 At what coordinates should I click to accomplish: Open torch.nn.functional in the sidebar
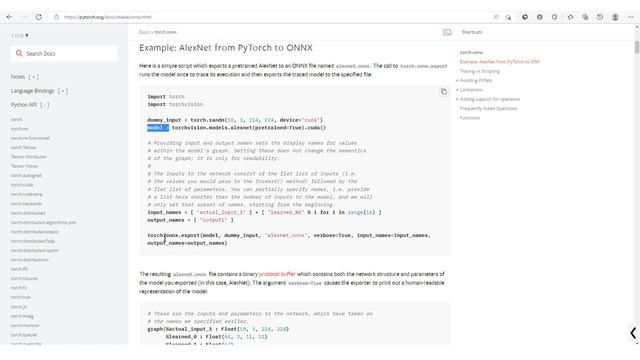pyautogui.click(x=30, y=138)
